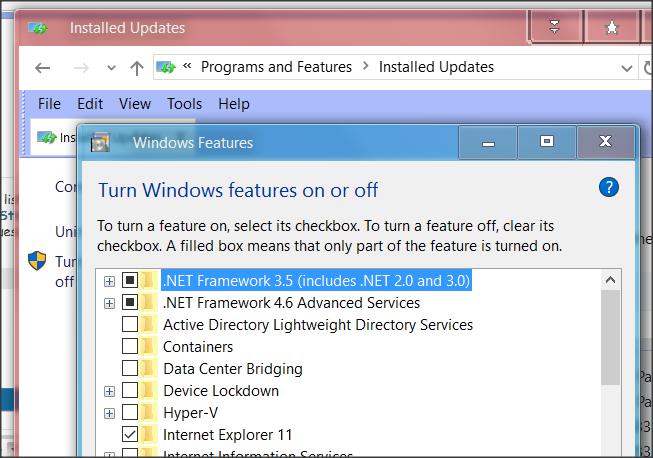
Task: Select Active Directory Lightweight Directory Services label
Action: [318, 325]
